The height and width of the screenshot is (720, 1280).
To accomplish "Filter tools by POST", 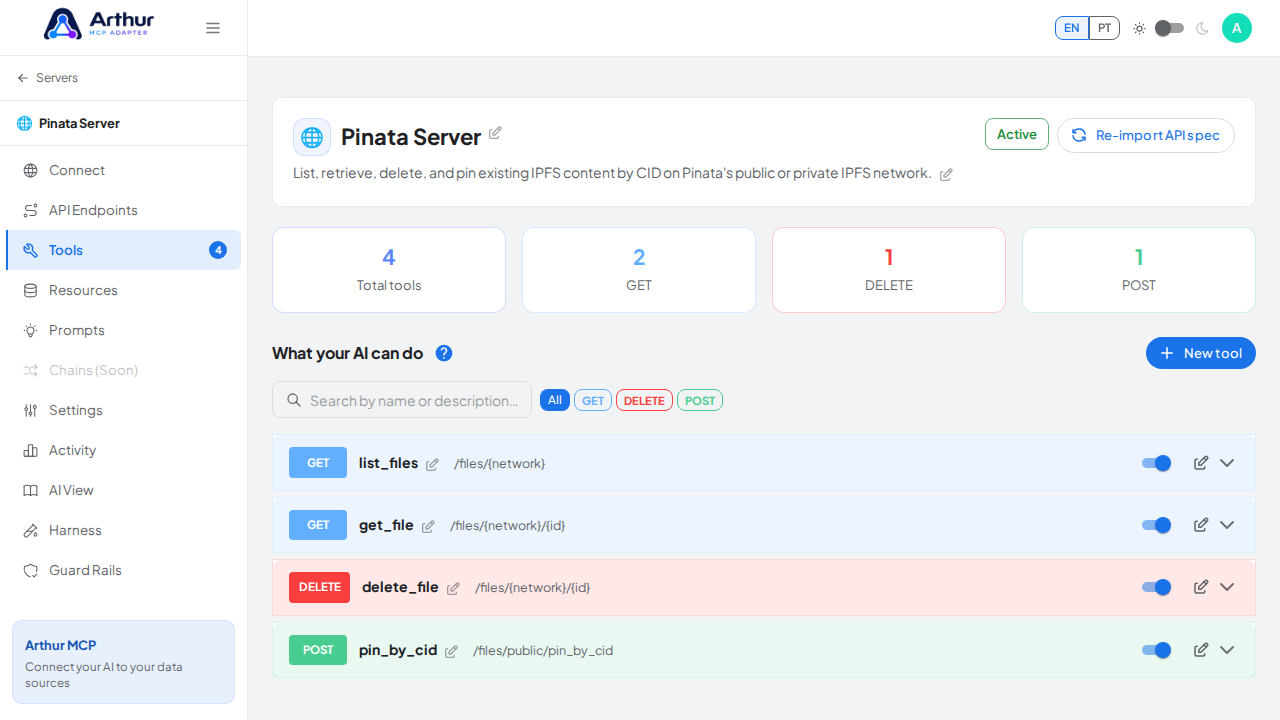I will 700,400.
